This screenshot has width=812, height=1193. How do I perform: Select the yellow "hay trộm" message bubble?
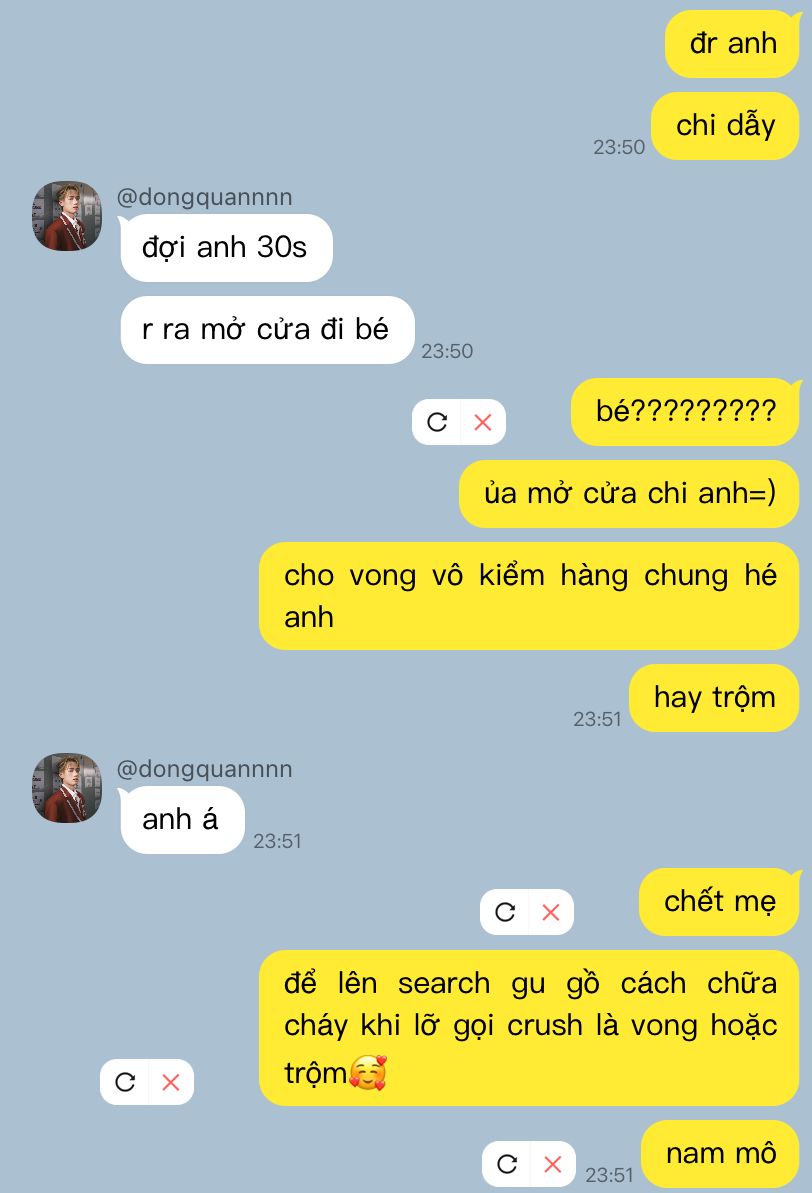coord(714,698)
